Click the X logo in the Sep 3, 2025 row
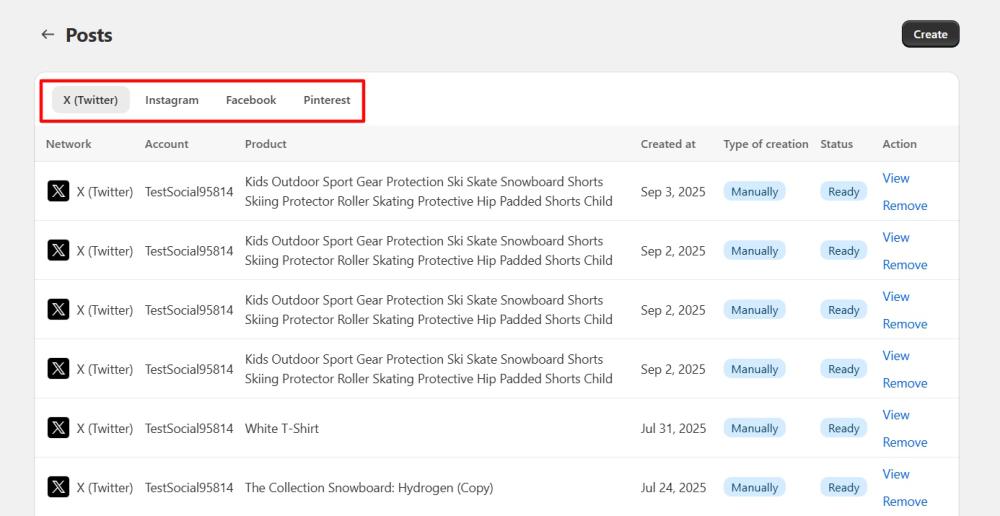Screen dimensions: 1000x516 [59, 191]
